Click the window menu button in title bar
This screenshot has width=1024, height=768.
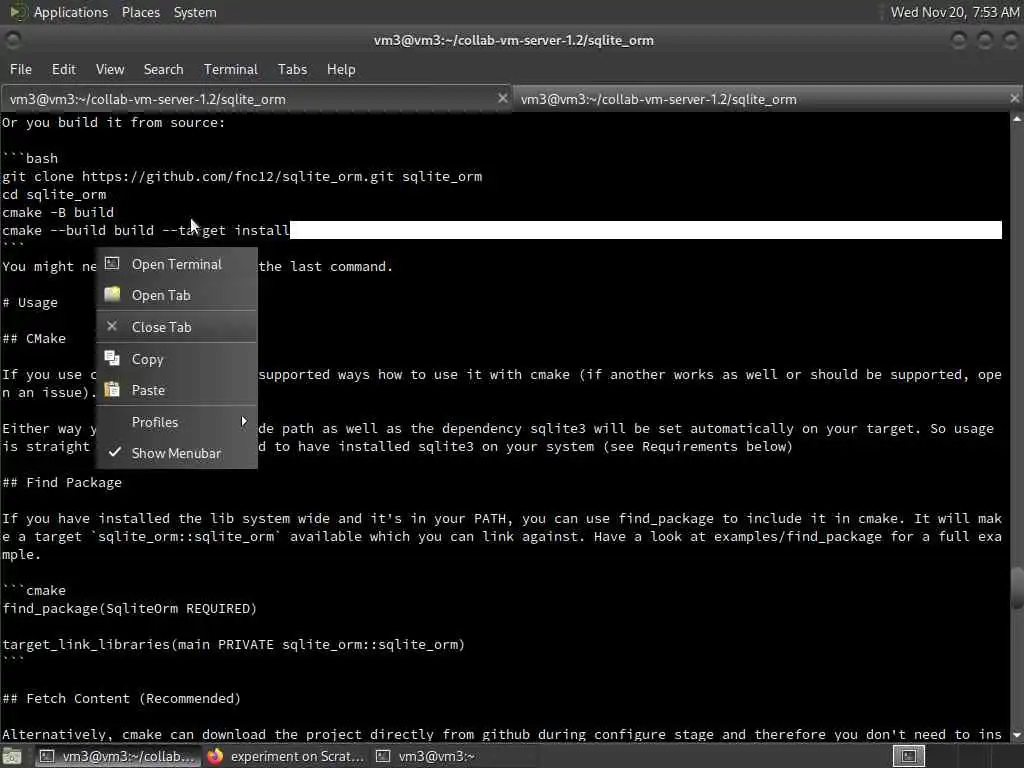(12, 40)
